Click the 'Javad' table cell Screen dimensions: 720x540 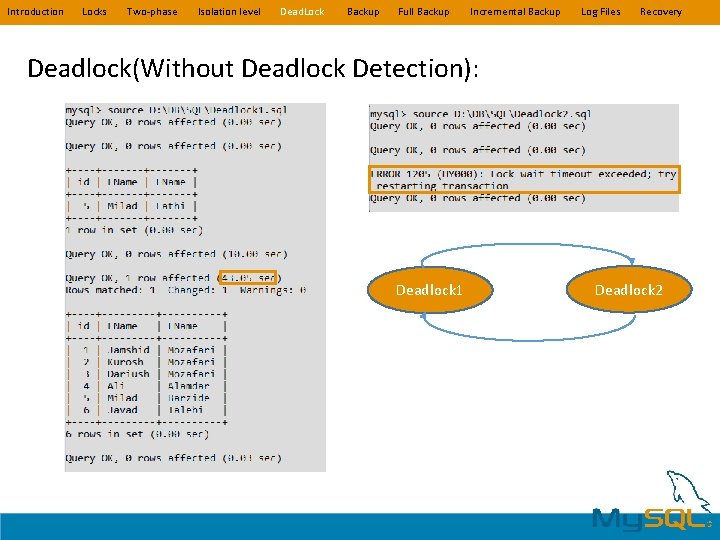(122, 410)
